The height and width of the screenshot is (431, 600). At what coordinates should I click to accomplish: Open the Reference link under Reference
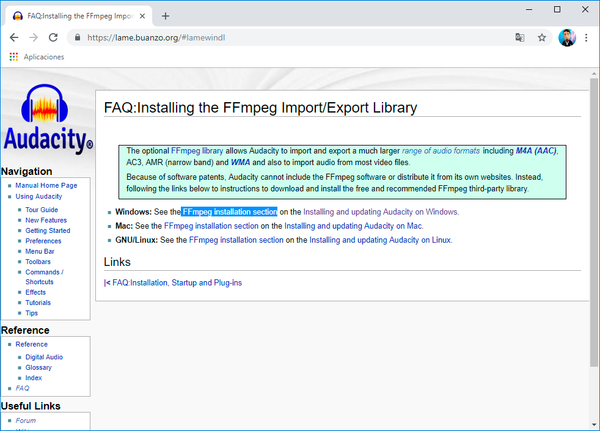(31, 344)
